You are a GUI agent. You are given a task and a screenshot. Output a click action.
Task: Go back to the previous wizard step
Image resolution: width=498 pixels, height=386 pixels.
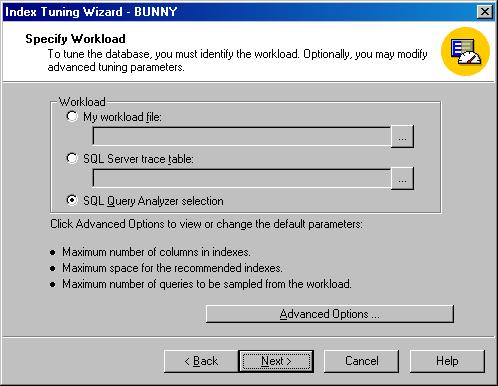tap(201, 361)
